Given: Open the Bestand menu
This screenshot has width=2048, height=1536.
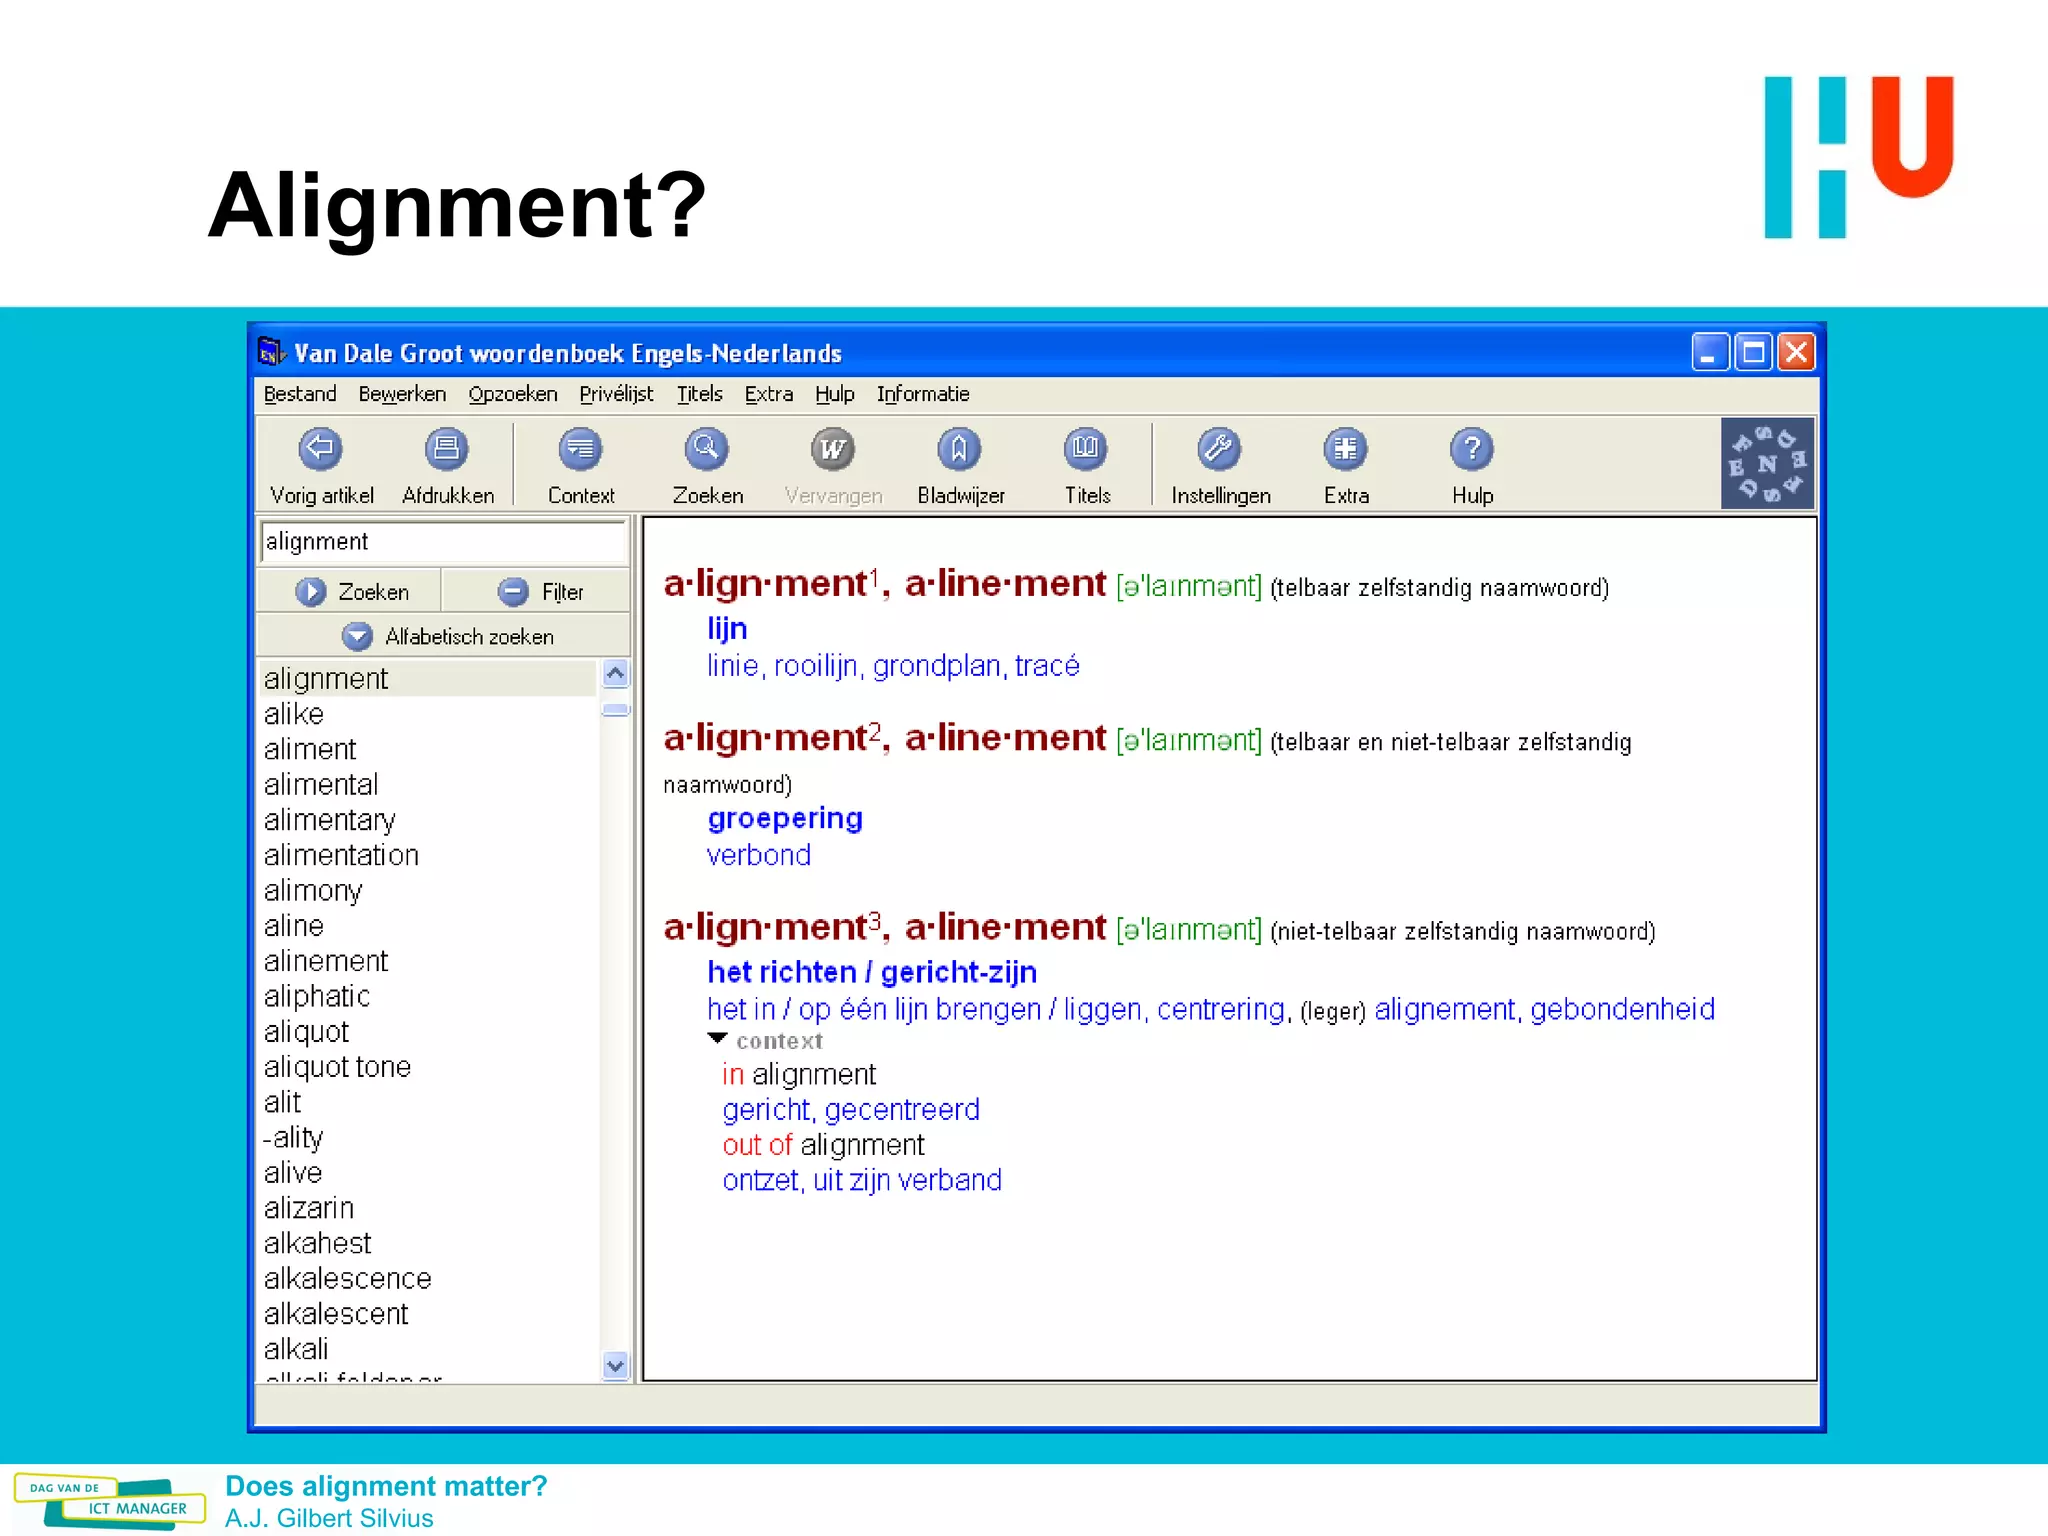Looking at the screenshot, I should coord(300,394).
